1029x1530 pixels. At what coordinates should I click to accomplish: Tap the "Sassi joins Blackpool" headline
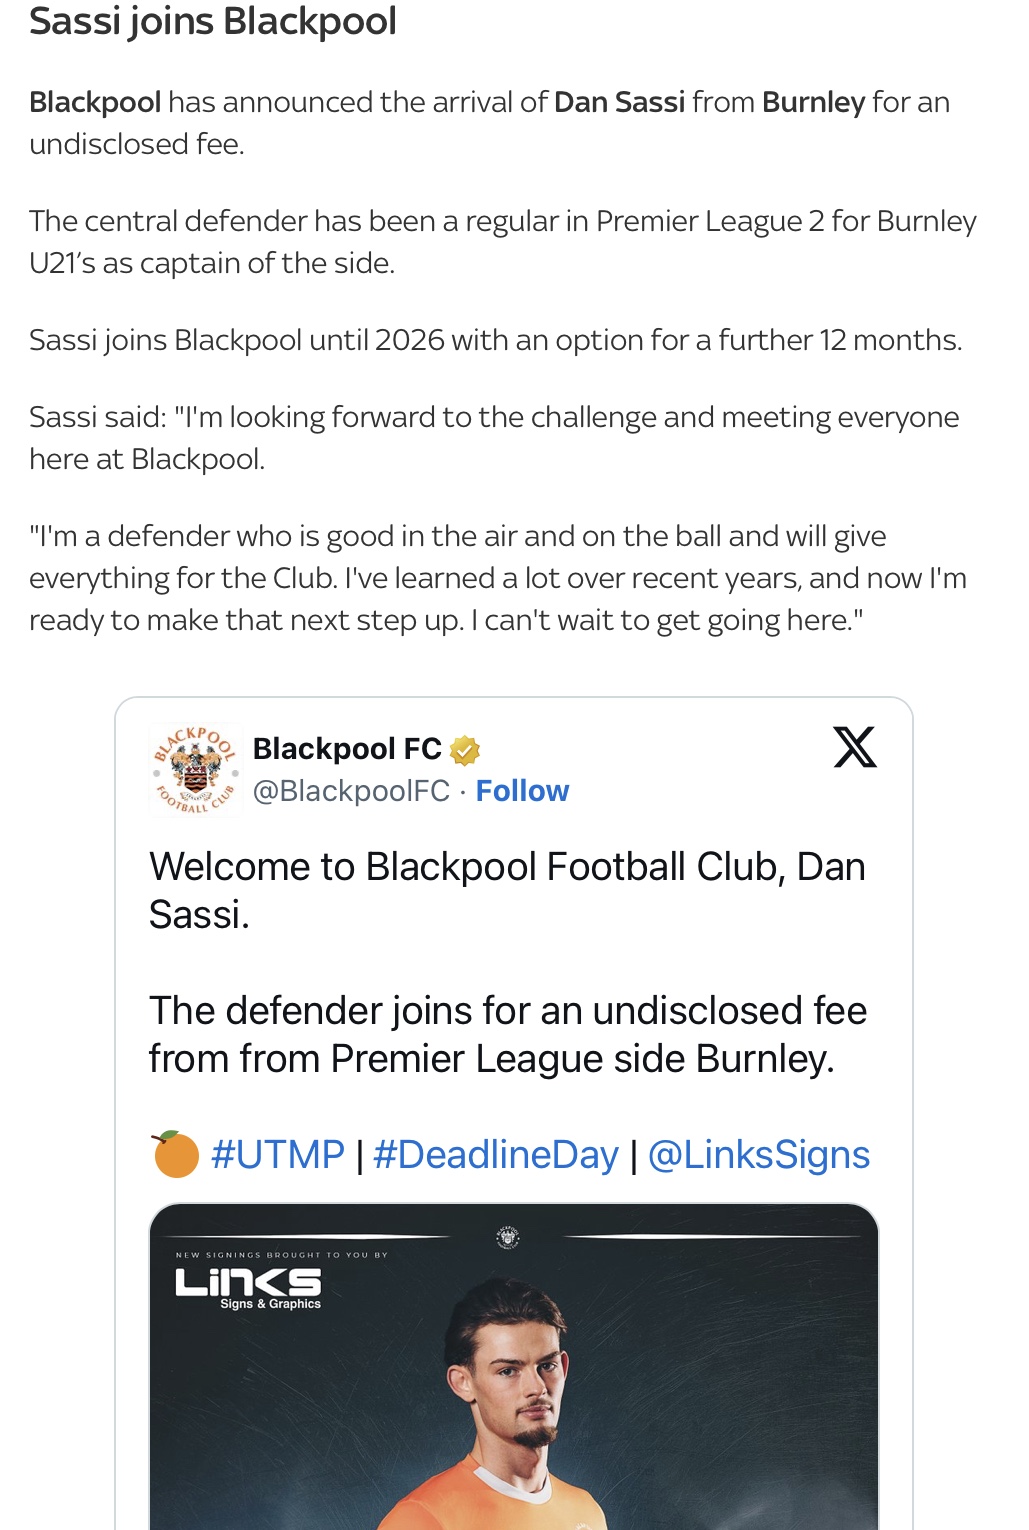(x=213, y=21)
